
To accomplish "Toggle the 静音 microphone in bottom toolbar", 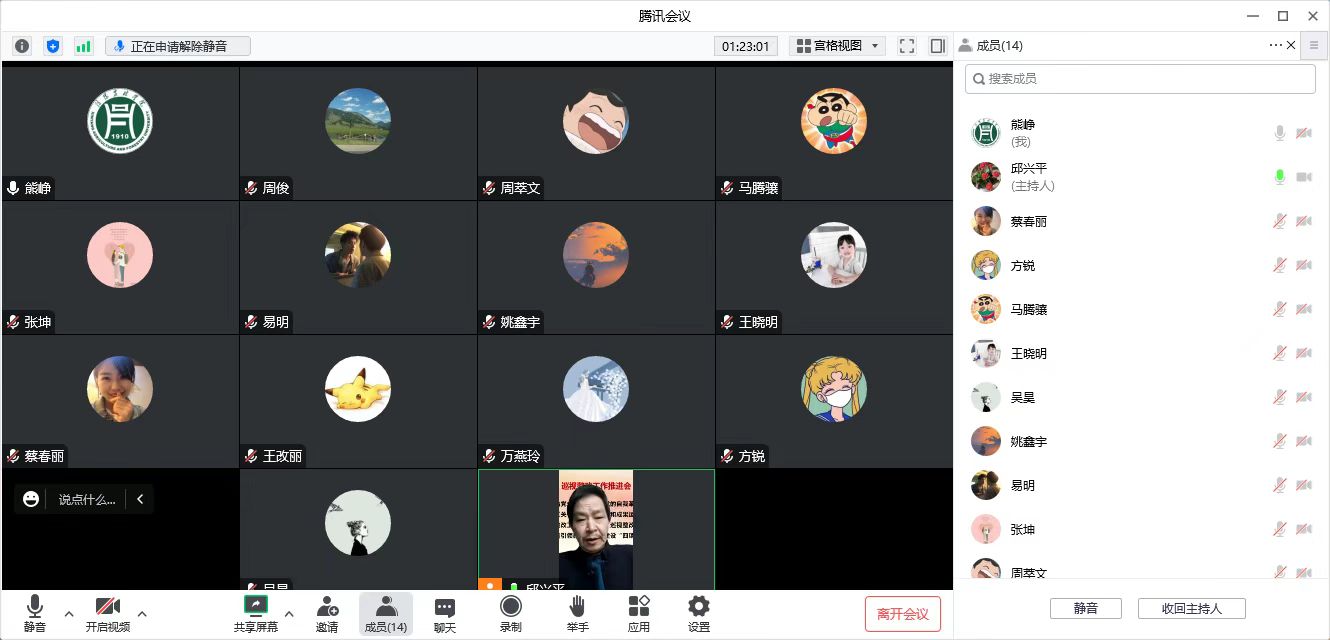I will 35,613.
